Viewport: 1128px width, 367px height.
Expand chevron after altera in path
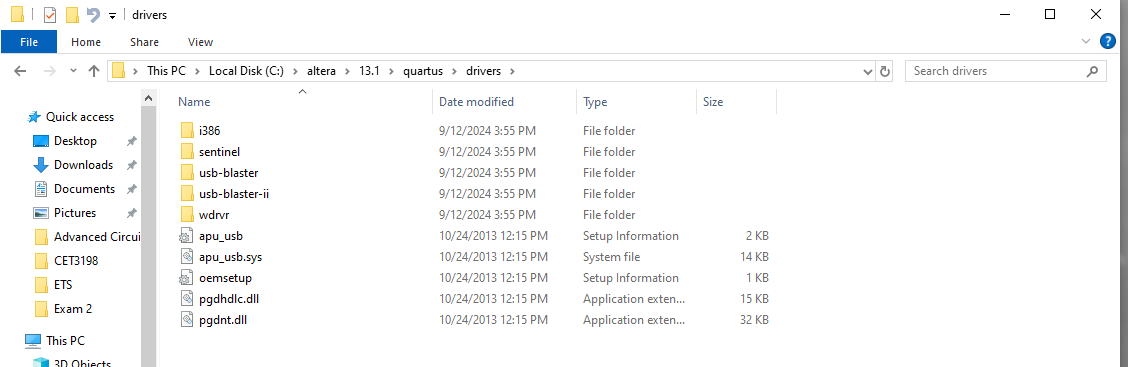click(x=347, y=71)
